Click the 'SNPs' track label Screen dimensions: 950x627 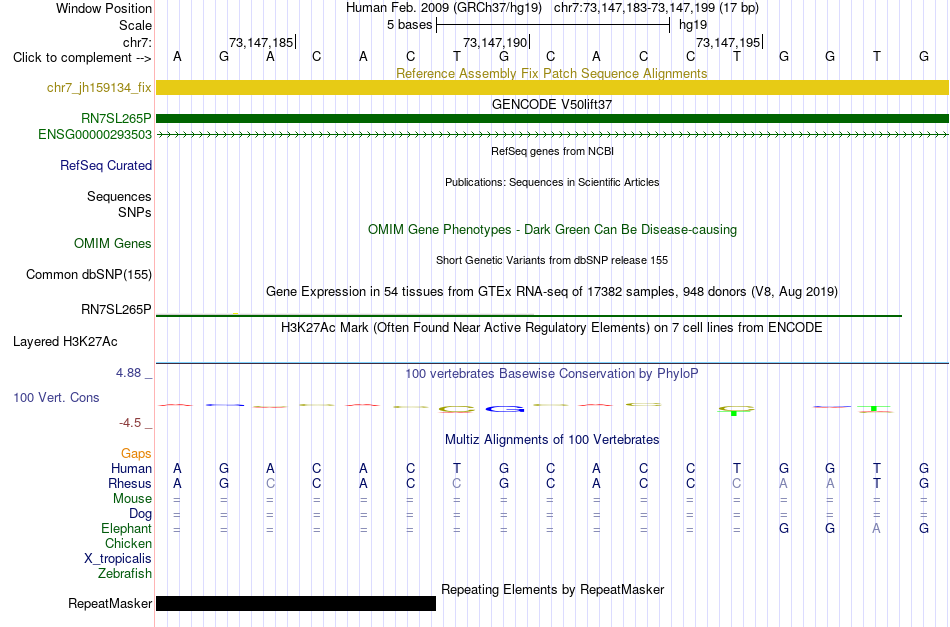[x=135, y=213]
